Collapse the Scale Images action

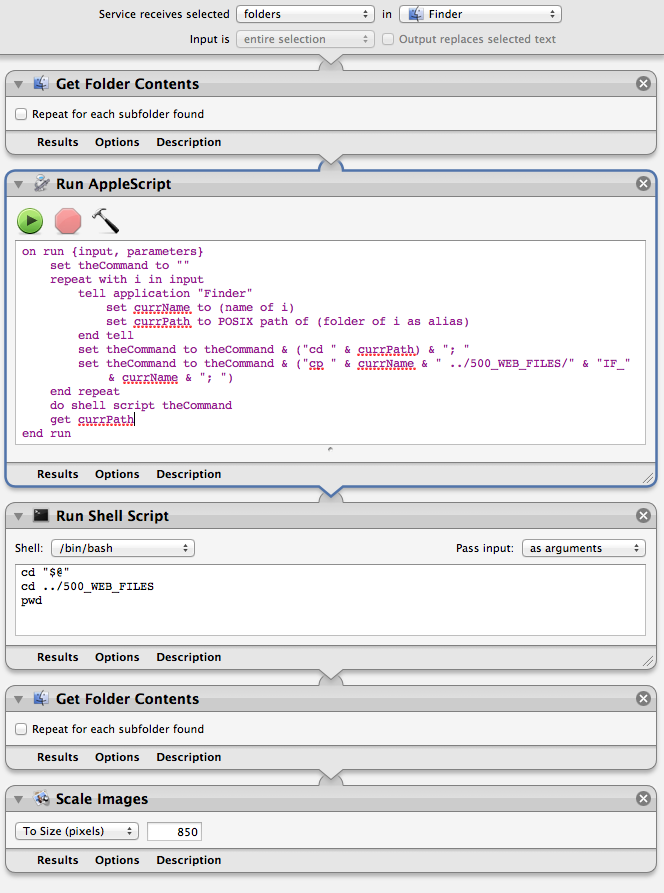tap(18, 799)
